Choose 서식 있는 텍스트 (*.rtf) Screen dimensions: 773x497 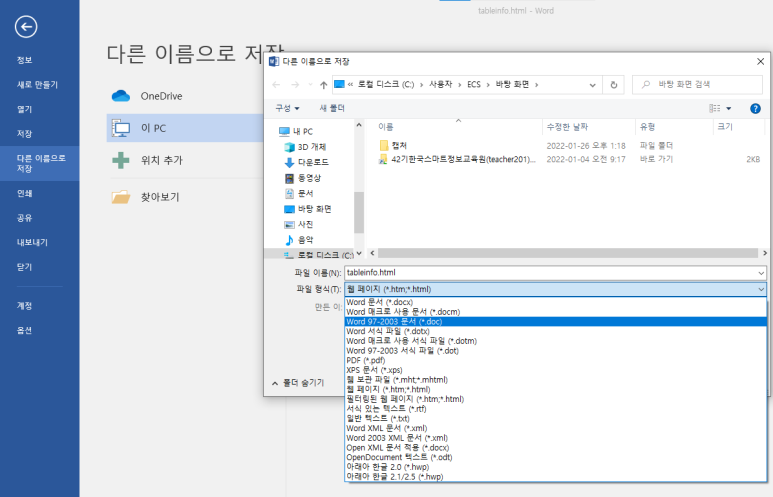556,409
